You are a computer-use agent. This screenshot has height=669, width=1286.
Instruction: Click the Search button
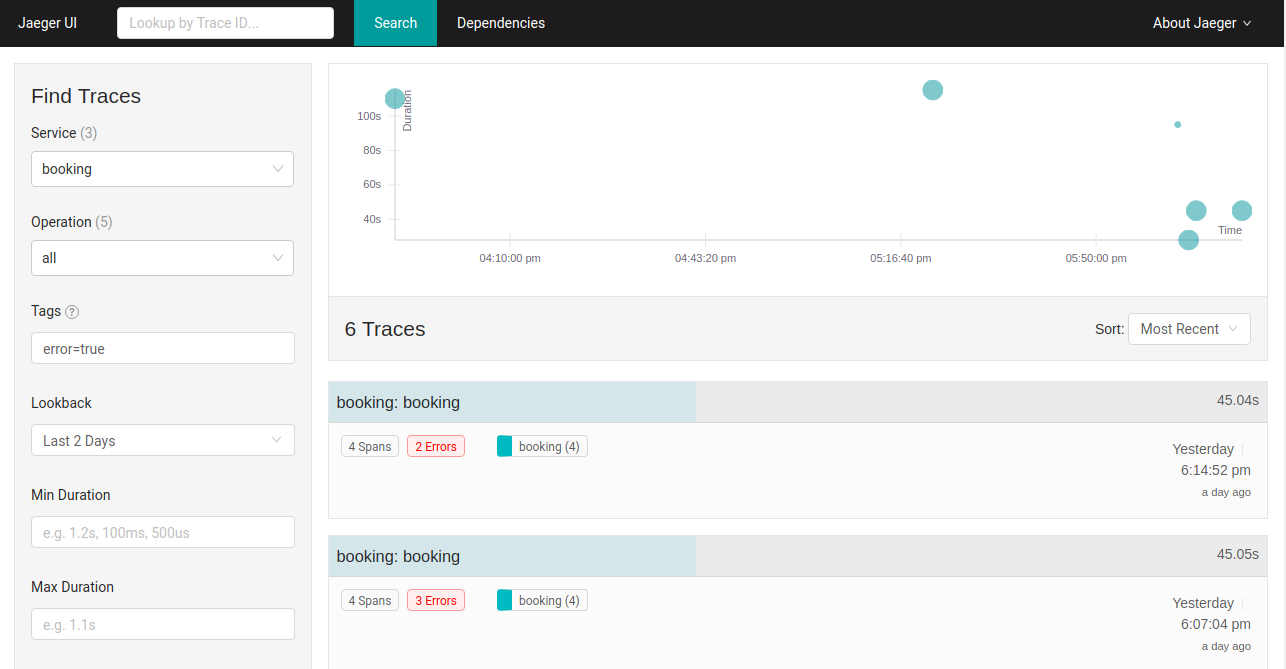click(395, 22)
